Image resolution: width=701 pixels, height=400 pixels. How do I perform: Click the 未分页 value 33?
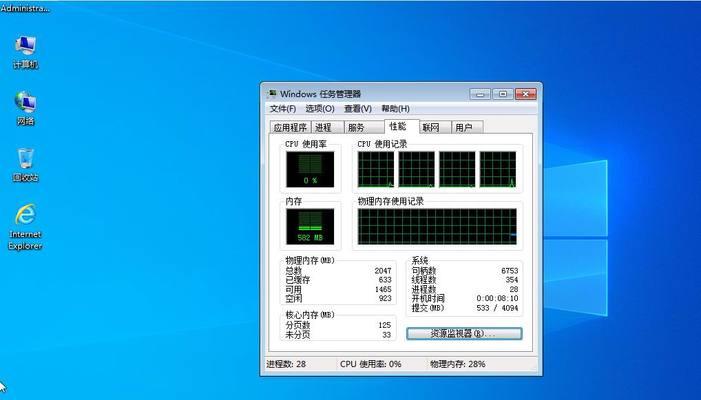pos(386,335)
